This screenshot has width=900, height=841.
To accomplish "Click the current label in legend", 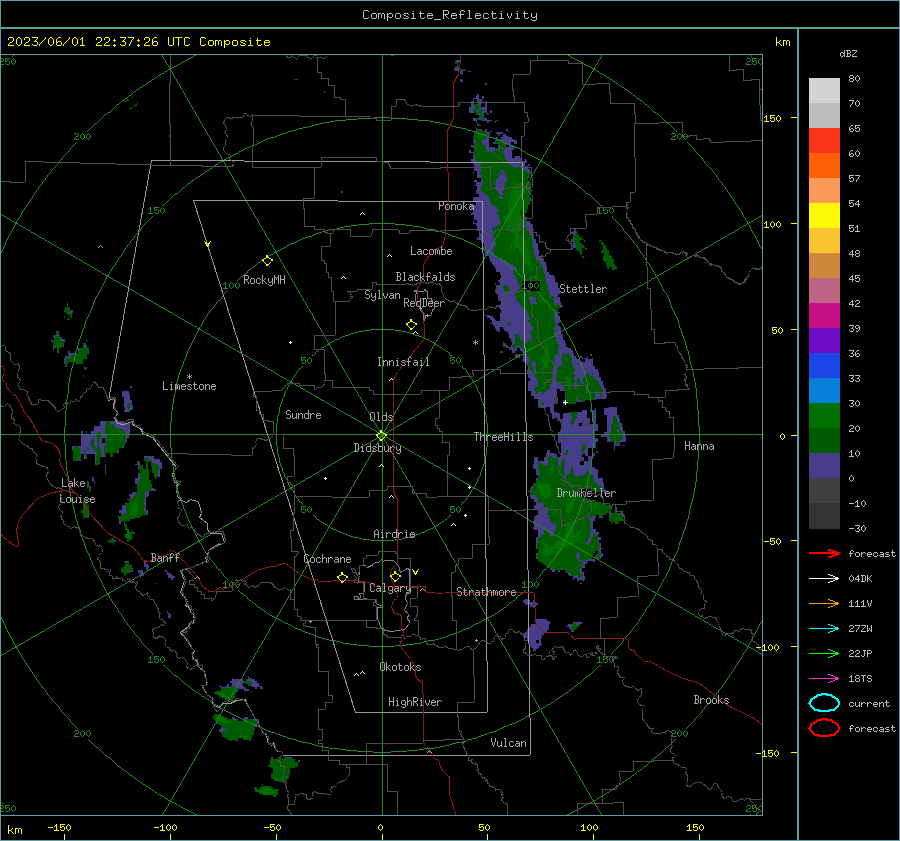I will 869,703.
